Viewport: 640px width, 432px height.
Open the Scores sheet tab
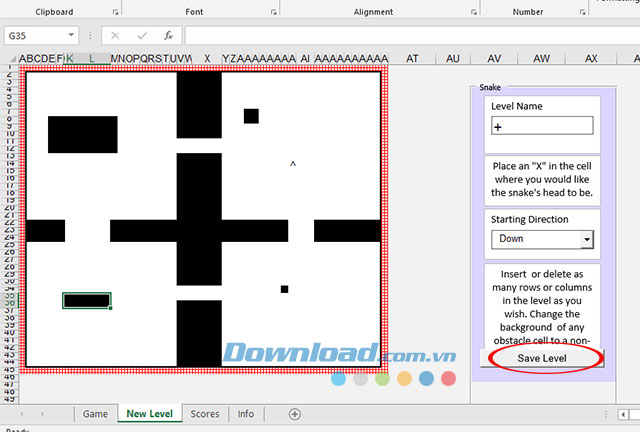[x=205, y=414]
